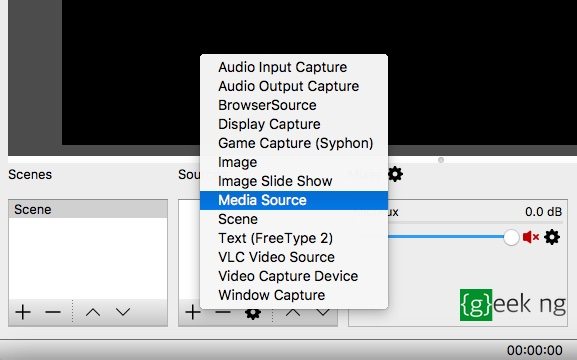Select Image Slide Show entry
Viewport: 577px width, 360px height.
[294, 181]
